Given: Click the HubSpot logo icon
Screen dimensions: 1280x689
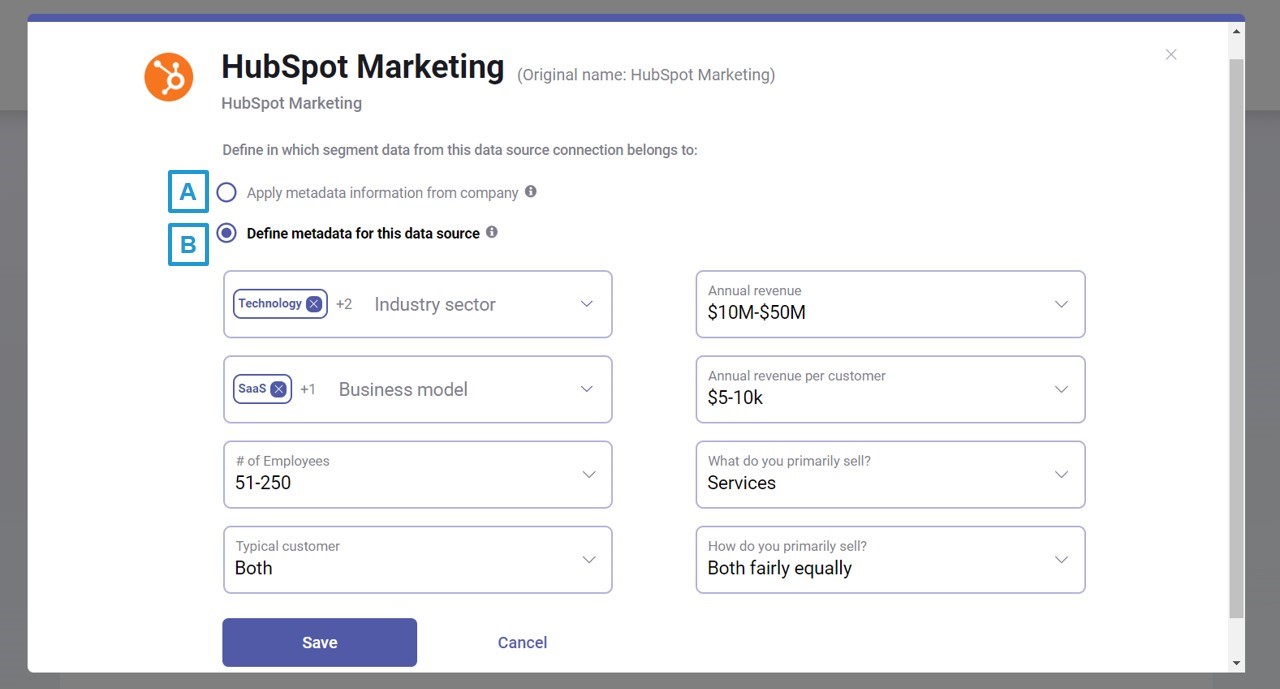Looking at the screenshot, I should [168, 77].
